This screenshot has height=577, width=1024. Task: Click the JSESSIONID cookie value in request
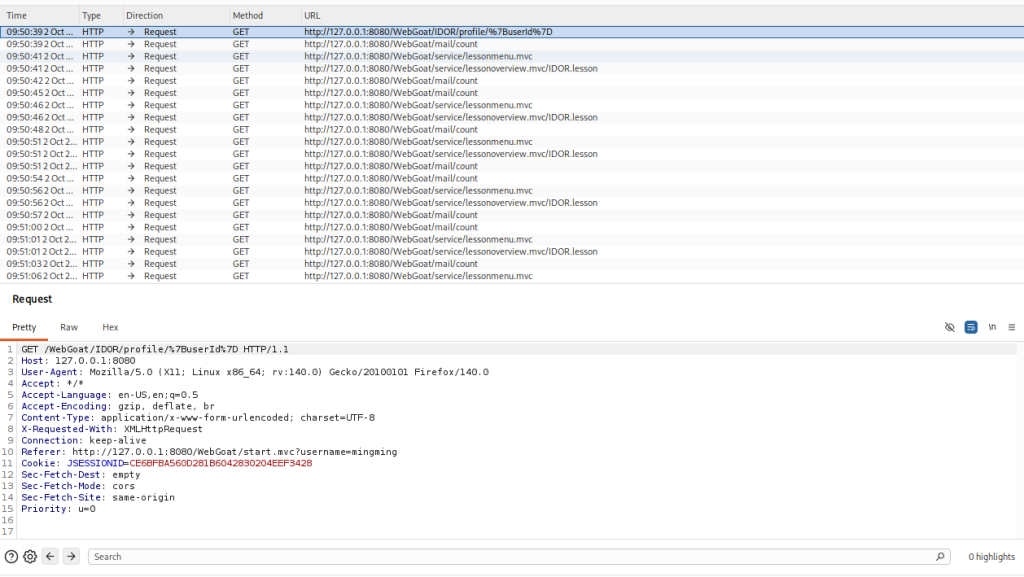coord(221,463)
